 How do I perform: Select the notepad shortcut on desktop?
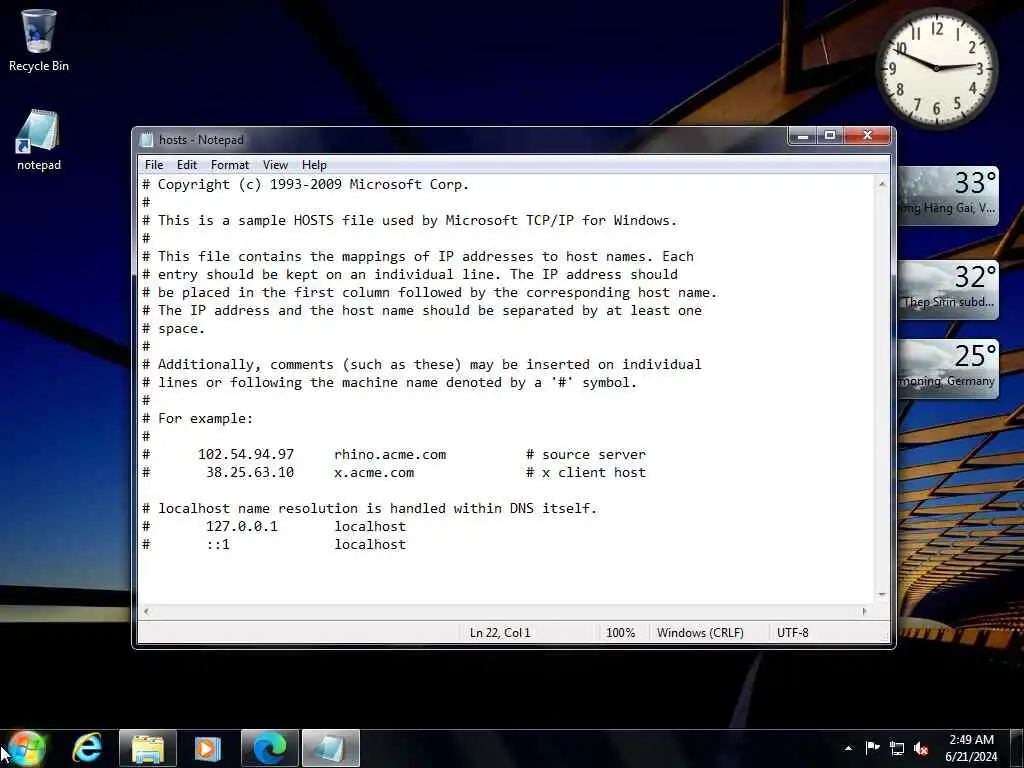[39, 140]
